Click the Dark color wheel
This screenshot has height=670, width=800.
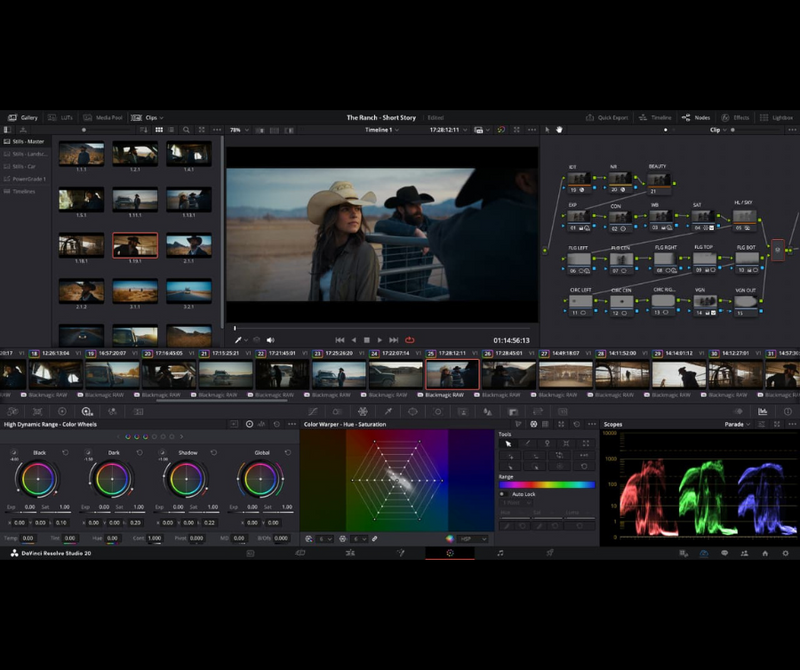click(x=112, y=479)
